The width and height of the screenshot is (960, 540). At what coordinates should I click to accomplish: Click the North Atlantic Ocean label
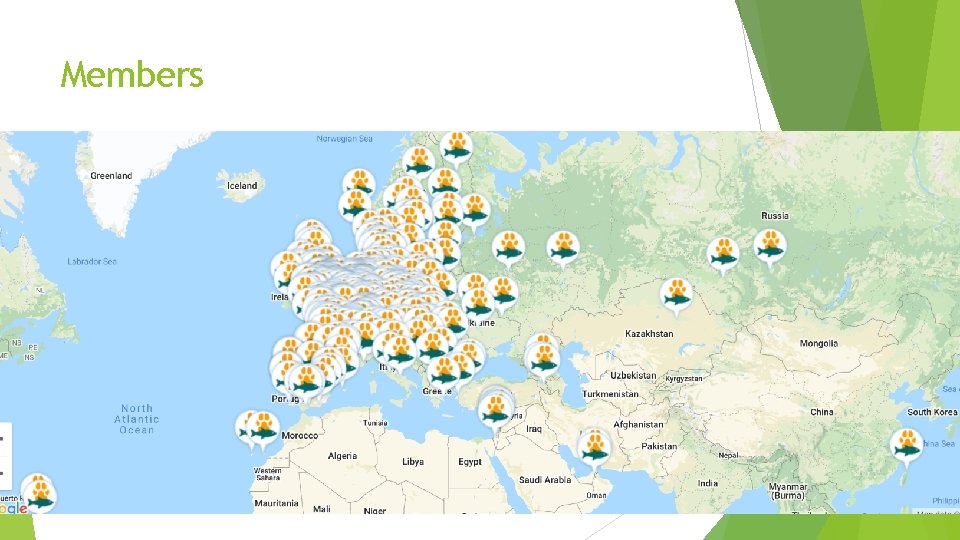pyautogui.click(x=137, y=419)
